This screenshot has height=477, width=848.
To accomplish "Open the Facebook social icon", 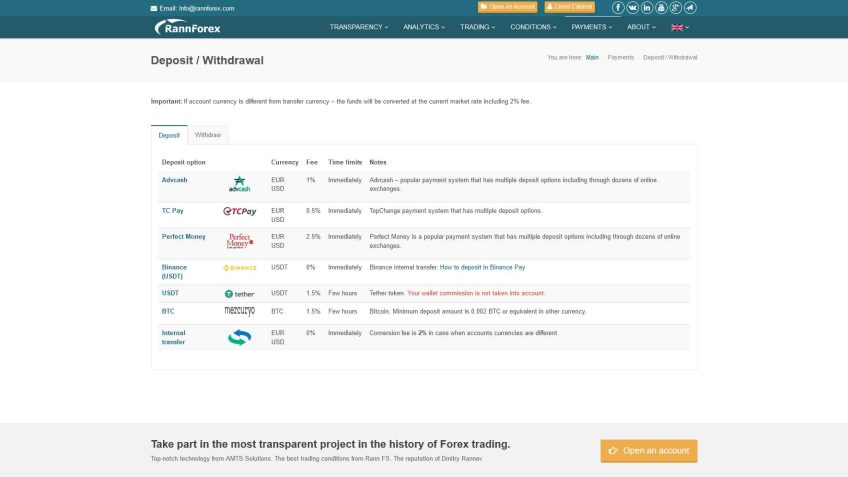I will (x=617, y=7).
